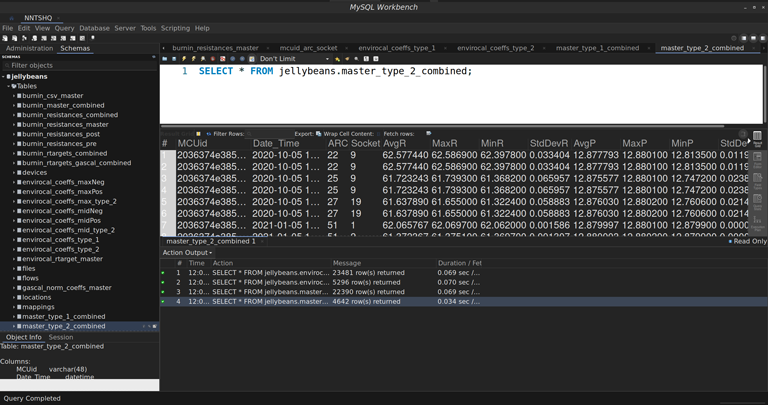This screenshot has height=405, width=768.
Task: Toggle the right sidebar panel visibility
Action: (x=763, y=38)
